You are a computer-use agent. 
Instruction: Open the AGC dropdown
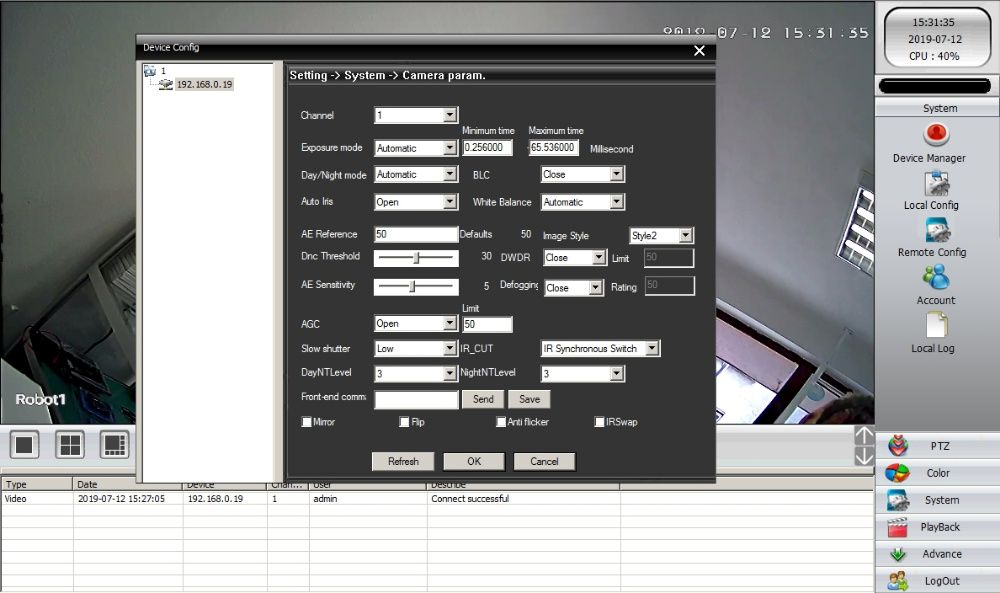(x=416, y=323)
